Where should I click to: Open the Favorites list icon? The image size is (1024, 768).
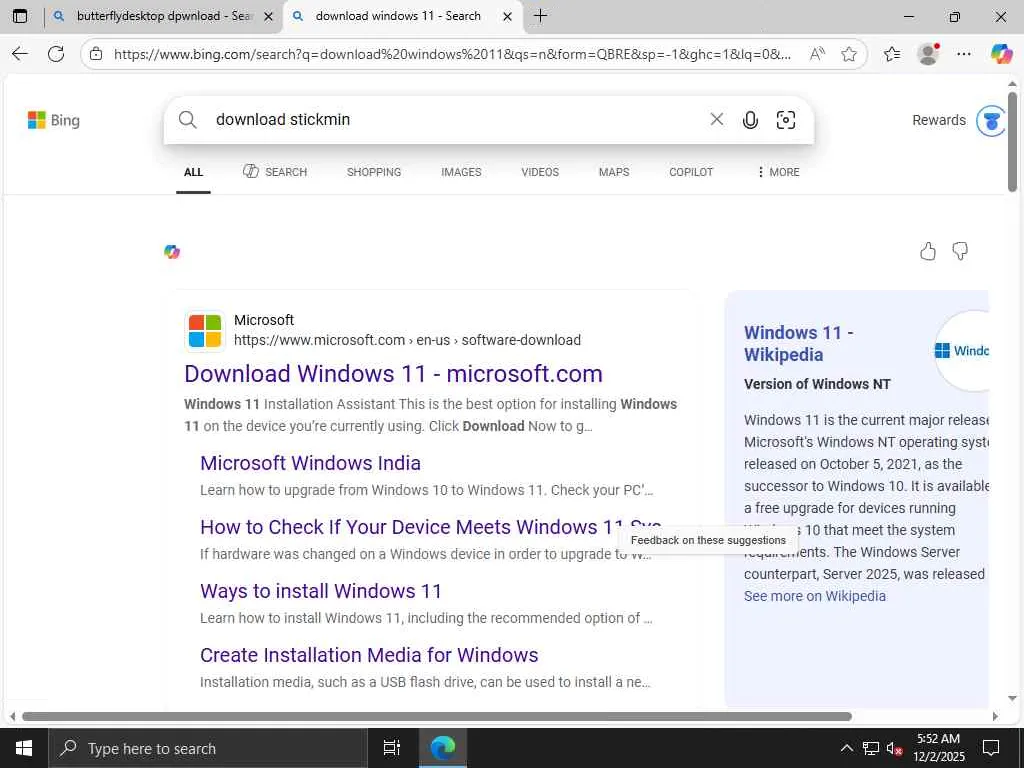point(892,54)
